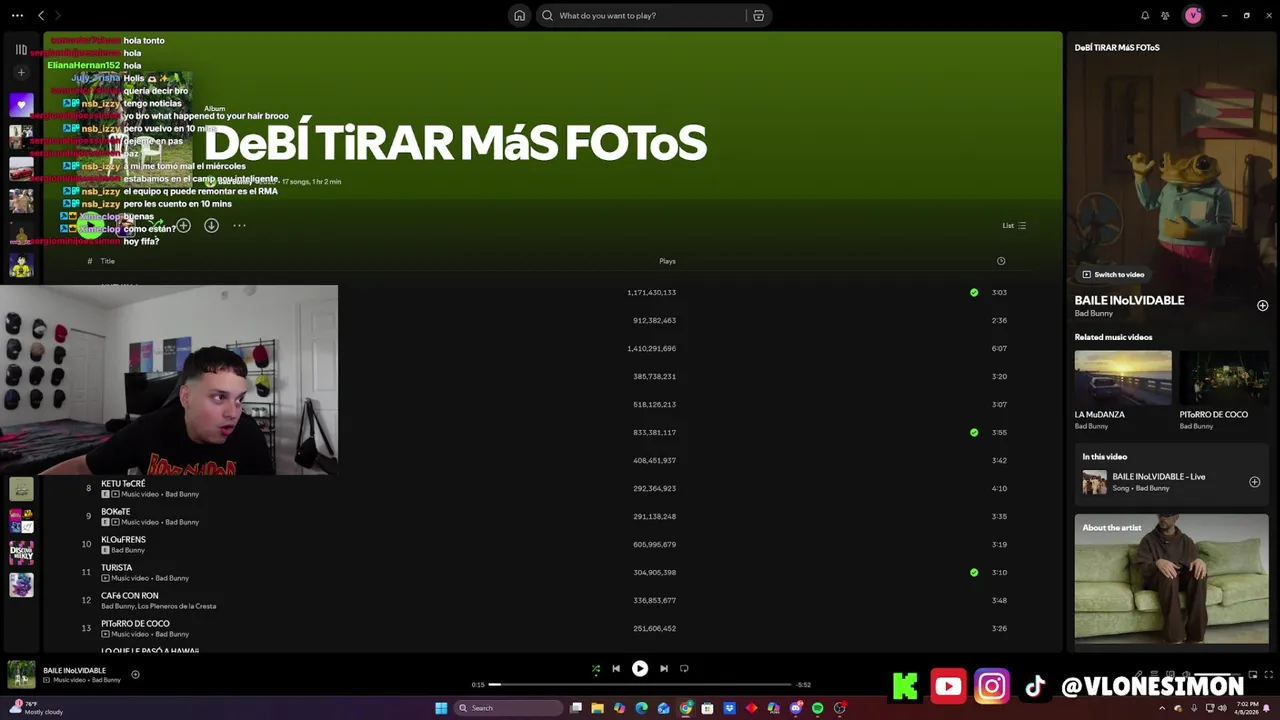The height and width of the screenshot is (720, 1280).
Task: Sort by Plays column header
Action: coord(667,261)
